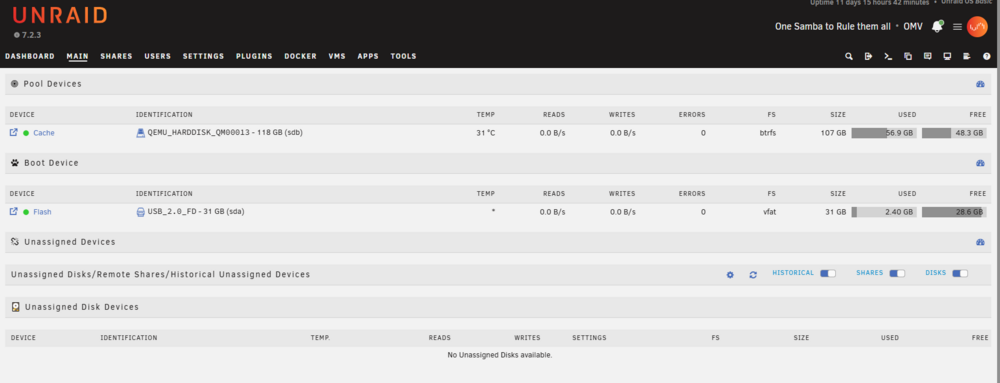
Task: Open the Apps tab
Action: [368, 56]
